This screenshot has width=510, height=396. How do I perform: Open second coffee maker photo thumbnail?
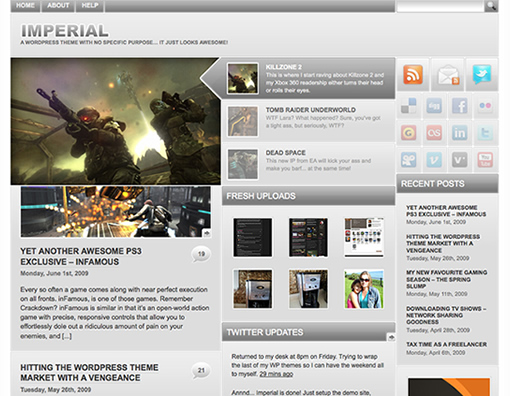click(x=308, y=289)
